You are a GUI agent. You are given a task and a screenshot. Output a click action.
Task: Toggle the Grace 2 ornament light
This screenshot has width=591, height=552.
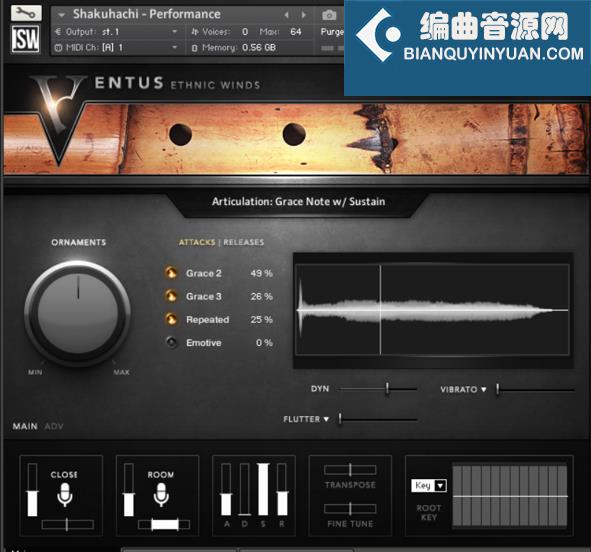click(171, 273)
